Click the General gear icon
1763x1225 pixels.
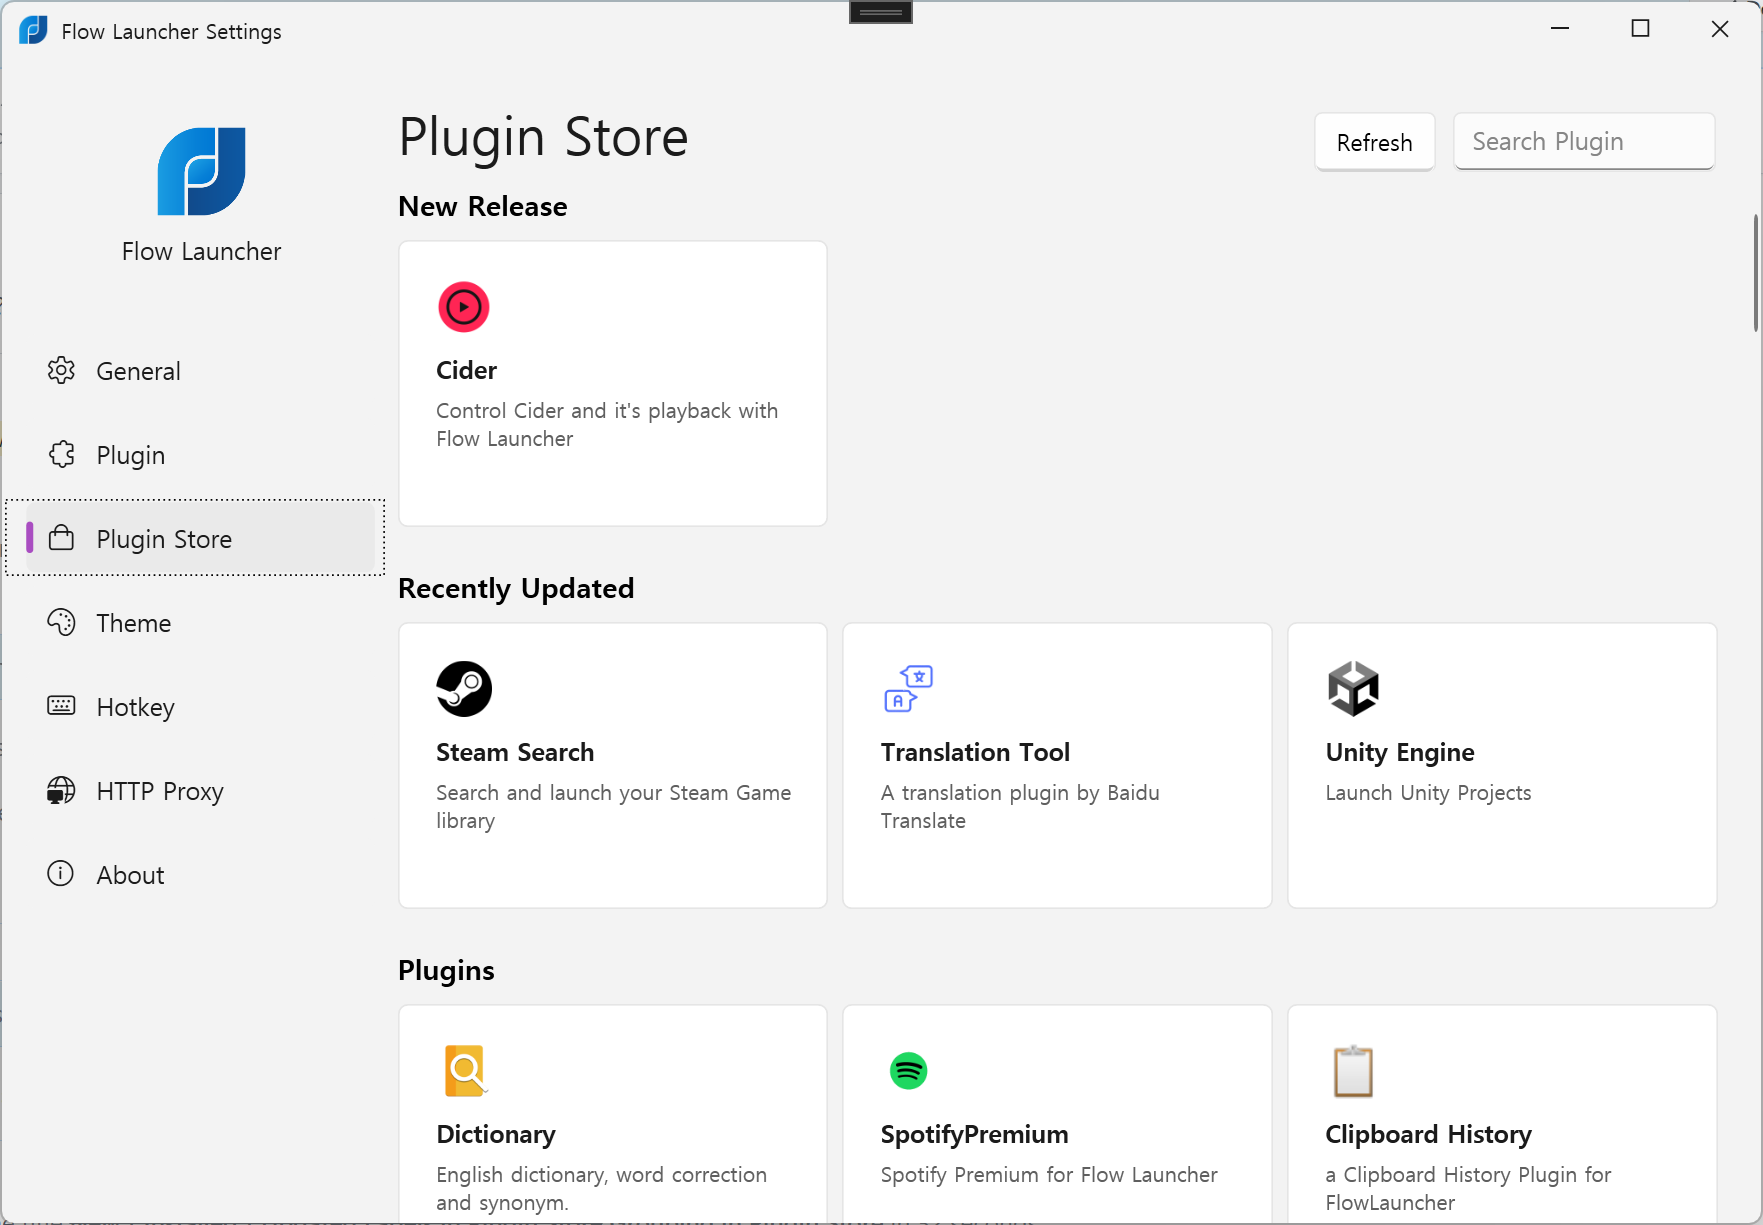(x=61, y=370)
